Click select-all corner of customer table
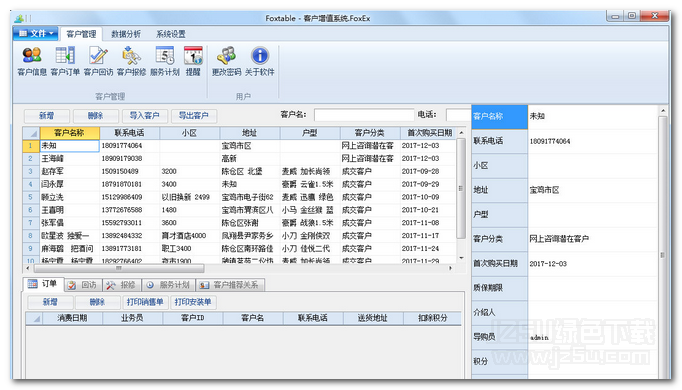 point(31,133)
